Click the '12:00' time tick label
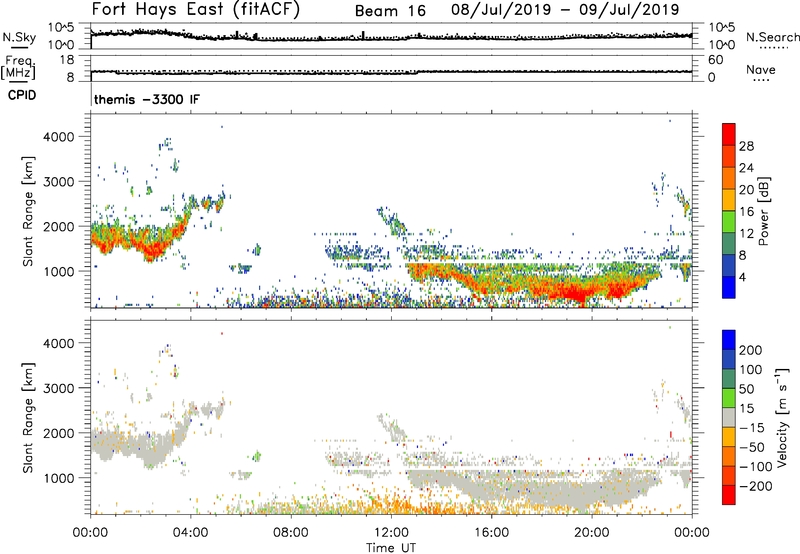 tap(391, 533)
